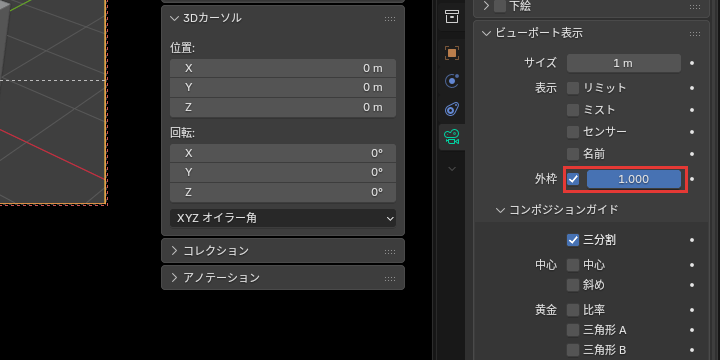Viewport: 720px width, 360px height.
Task: Click animate dot next to サイズ
Action: point(692,63)
